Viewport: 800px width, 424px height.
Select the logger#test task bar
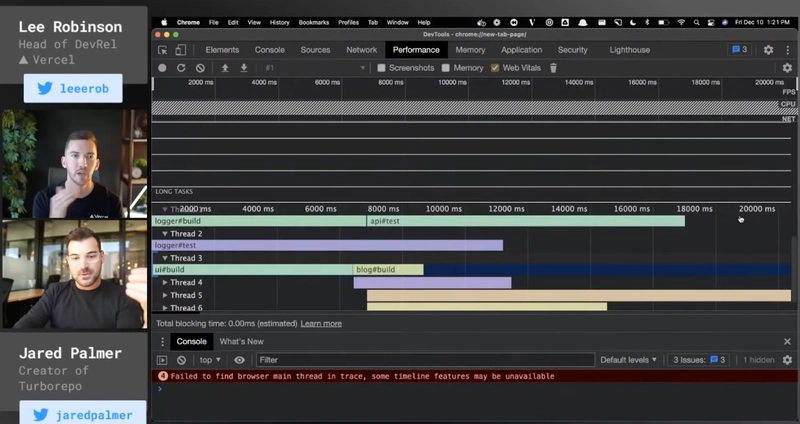(328, 245)
